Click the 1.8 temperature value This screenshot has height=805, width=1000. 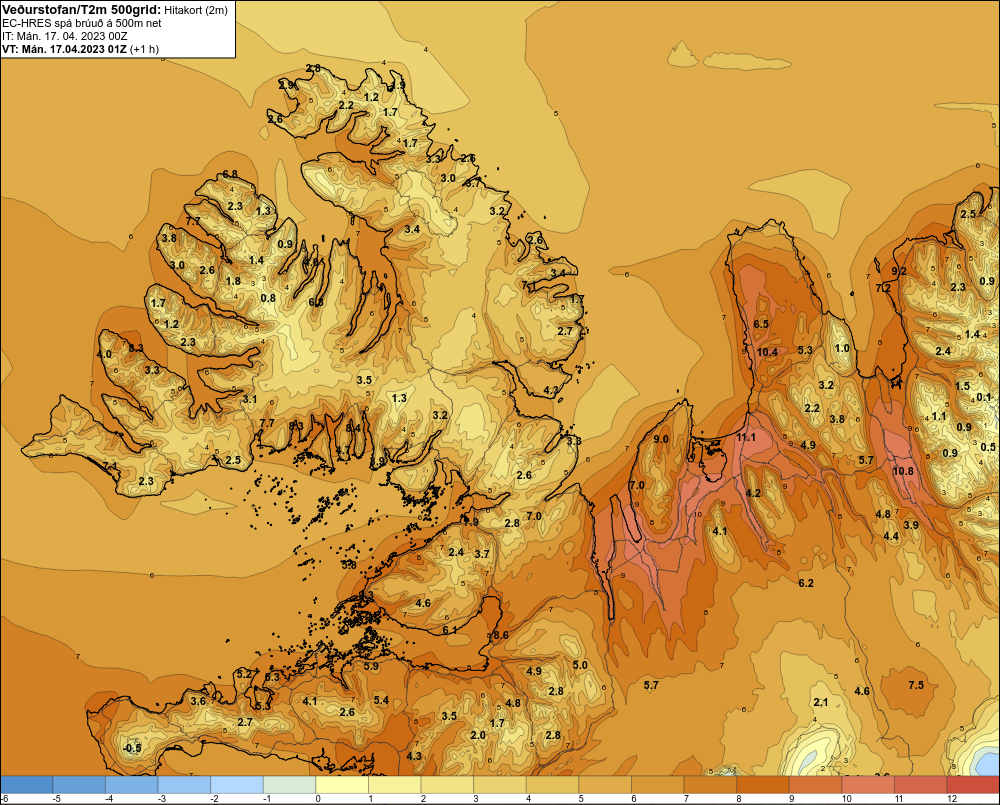click(233, 281)
